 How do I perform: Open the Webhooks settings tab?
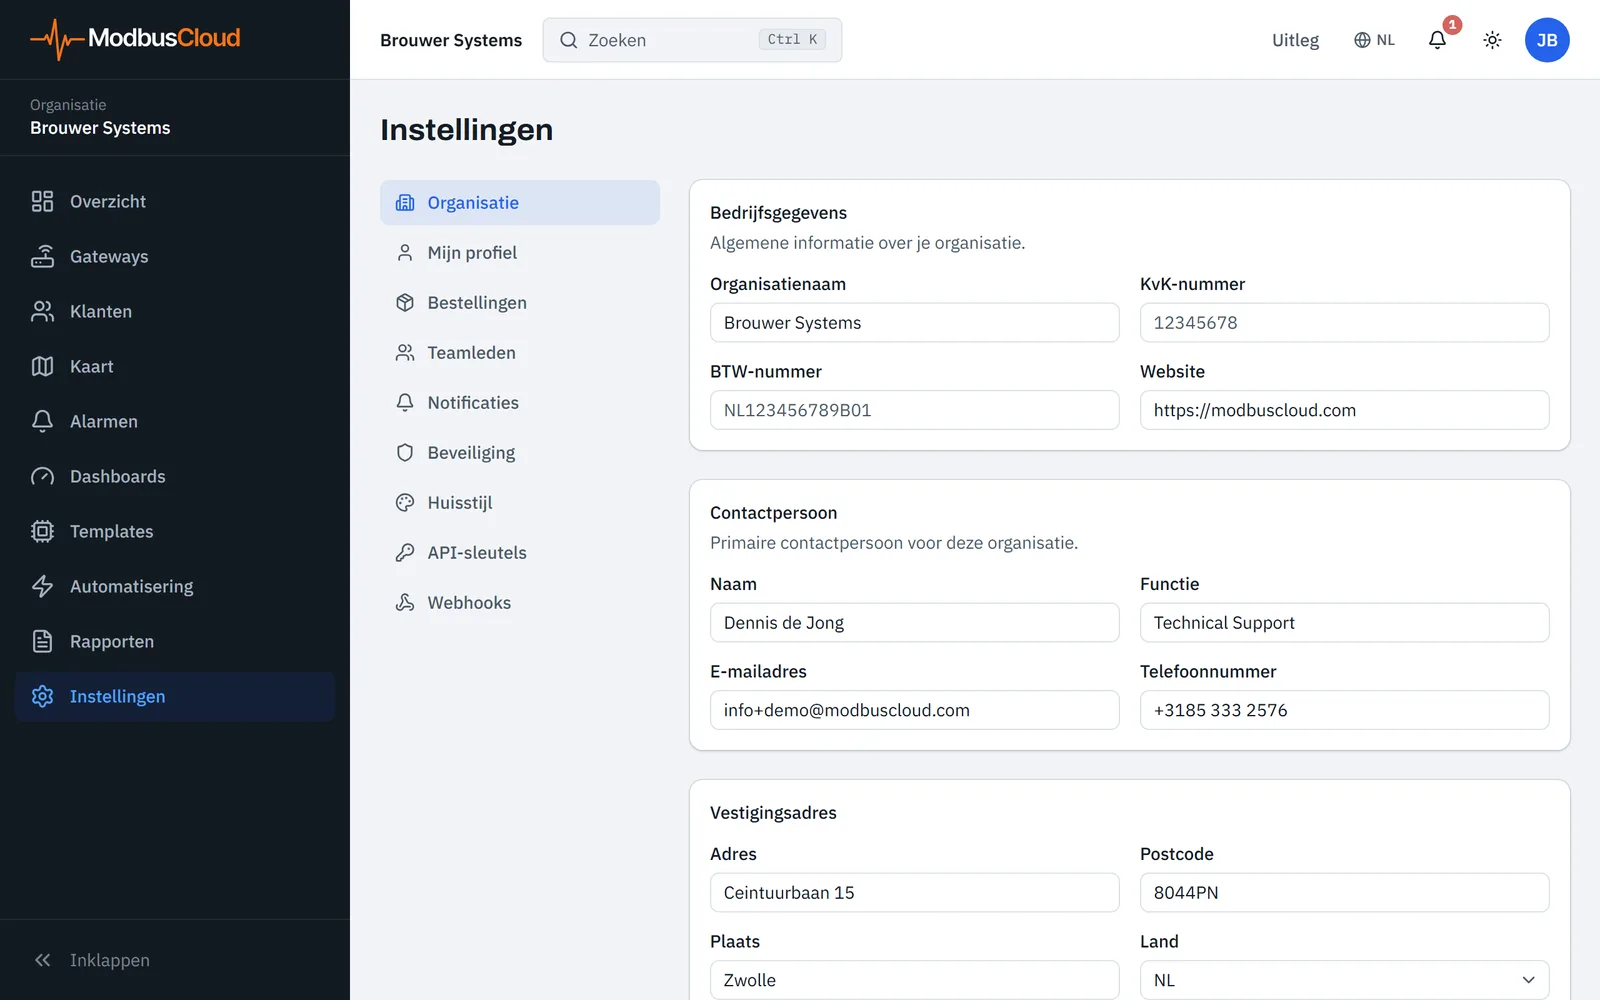pos(520,603)
